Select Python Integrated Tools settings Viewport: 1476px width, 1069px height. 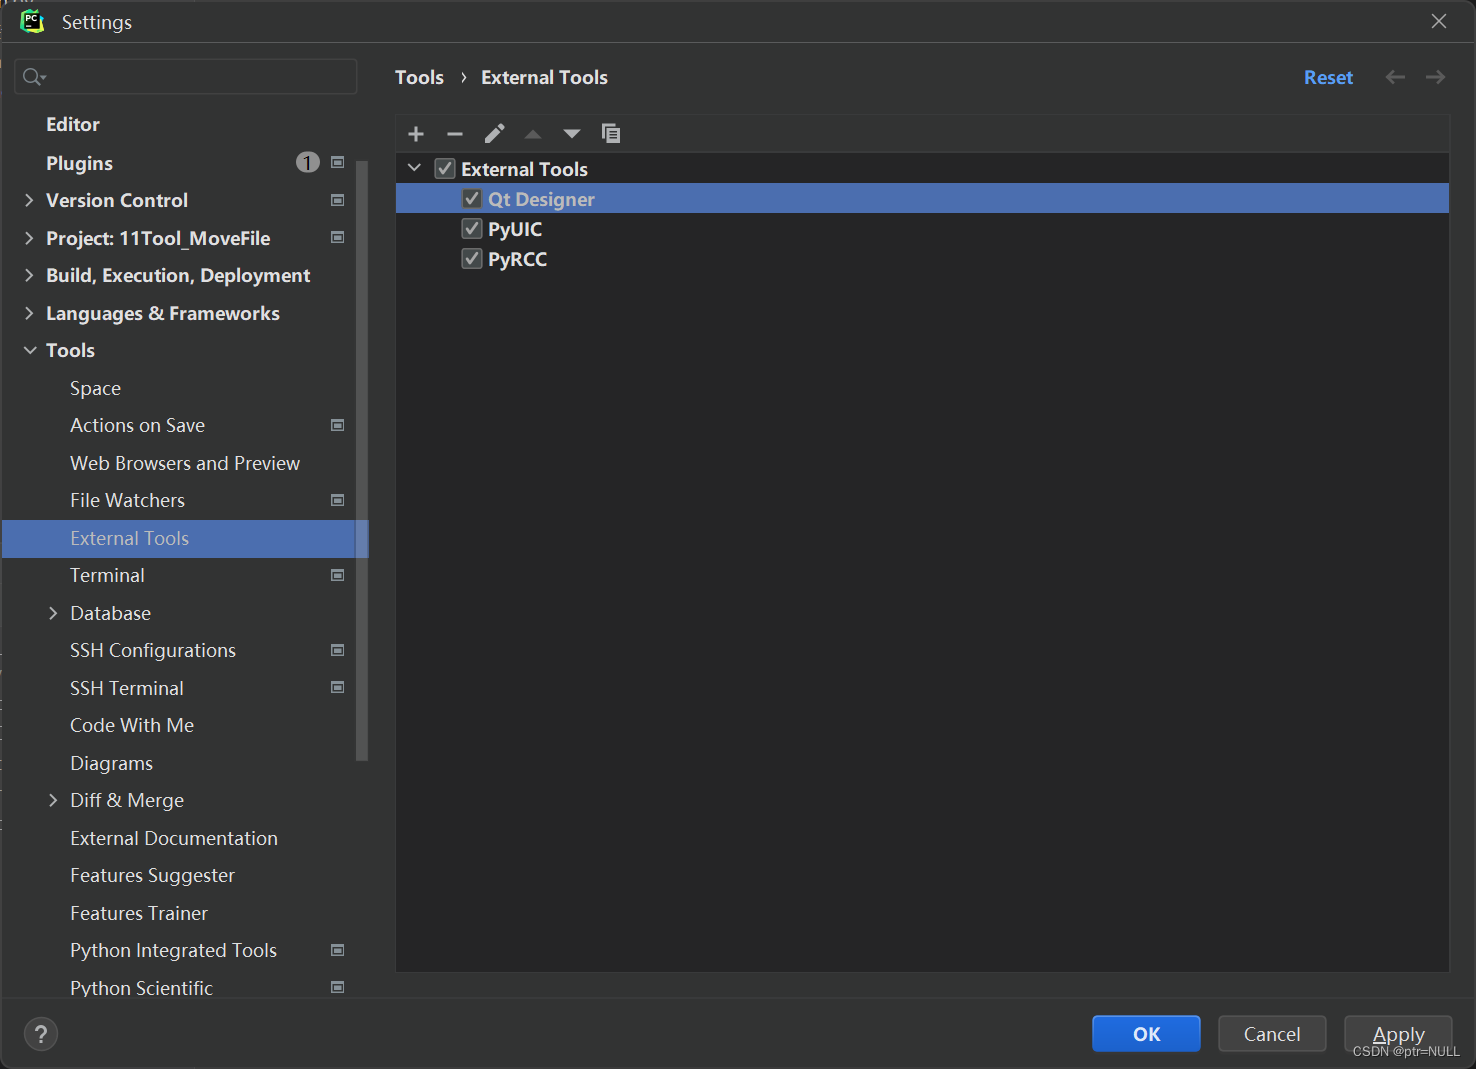point(173,950)
